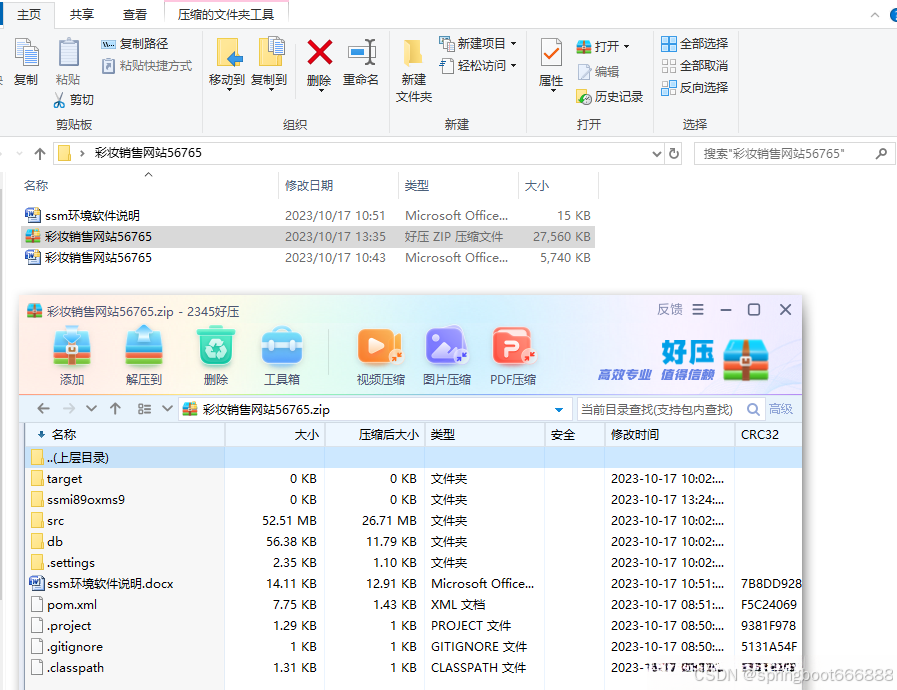Open Properties icon in ribbon

tap(551, 53)
